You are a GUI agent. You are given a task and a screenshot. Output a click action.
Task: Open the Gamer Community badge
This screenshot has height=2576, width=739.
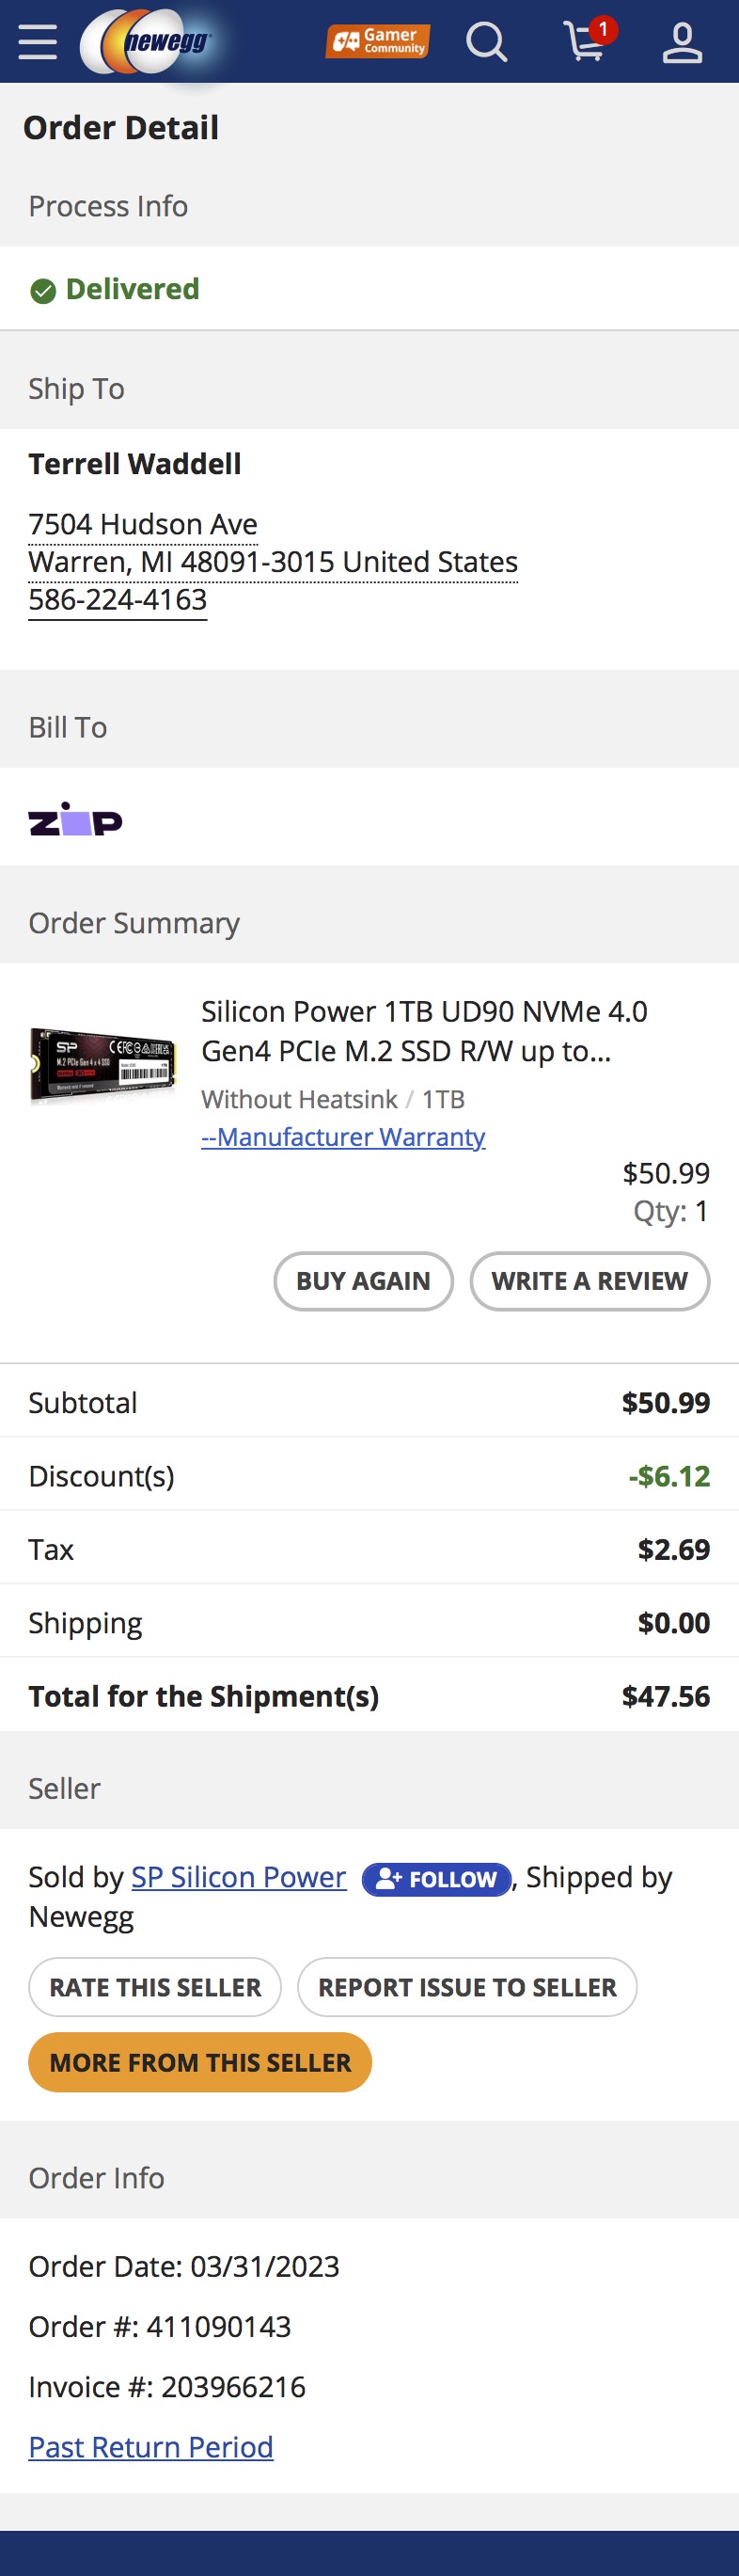point(378,41)
